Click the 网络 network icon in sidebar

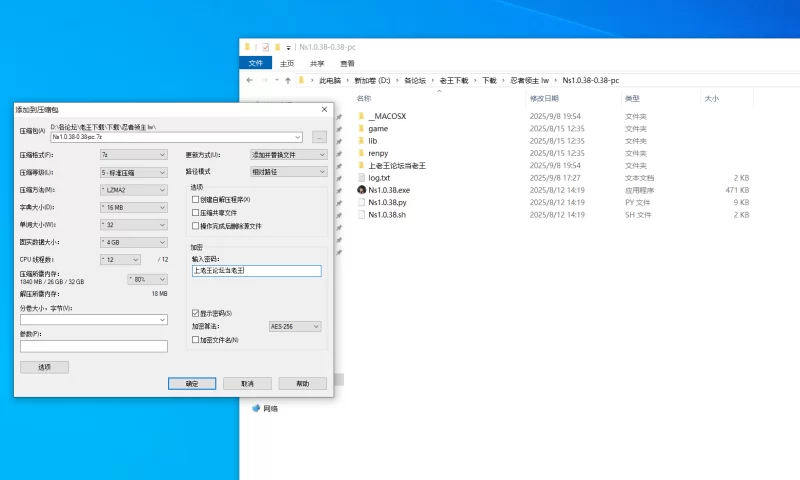pos(256,408)
